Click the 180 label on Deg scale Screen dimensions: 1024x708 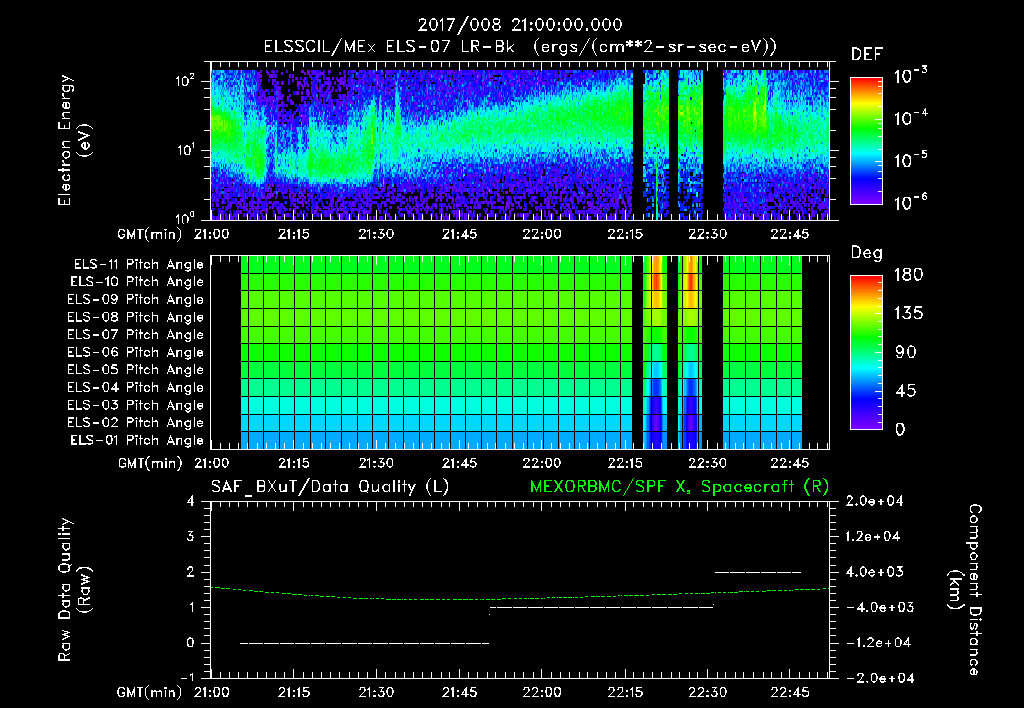(908, 275)
